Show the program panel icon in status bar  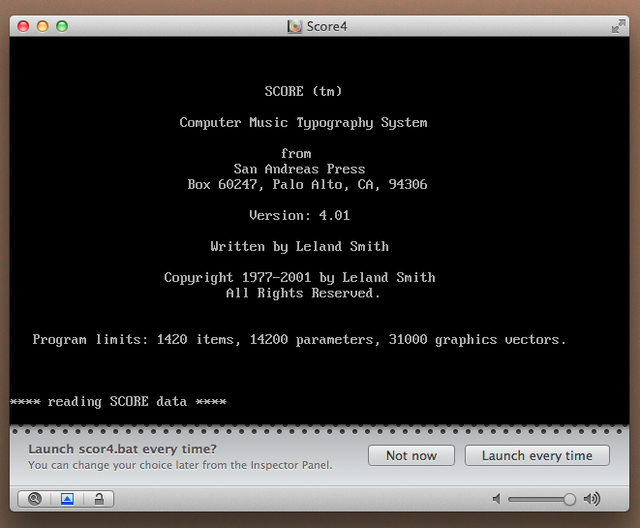[67, 498]
